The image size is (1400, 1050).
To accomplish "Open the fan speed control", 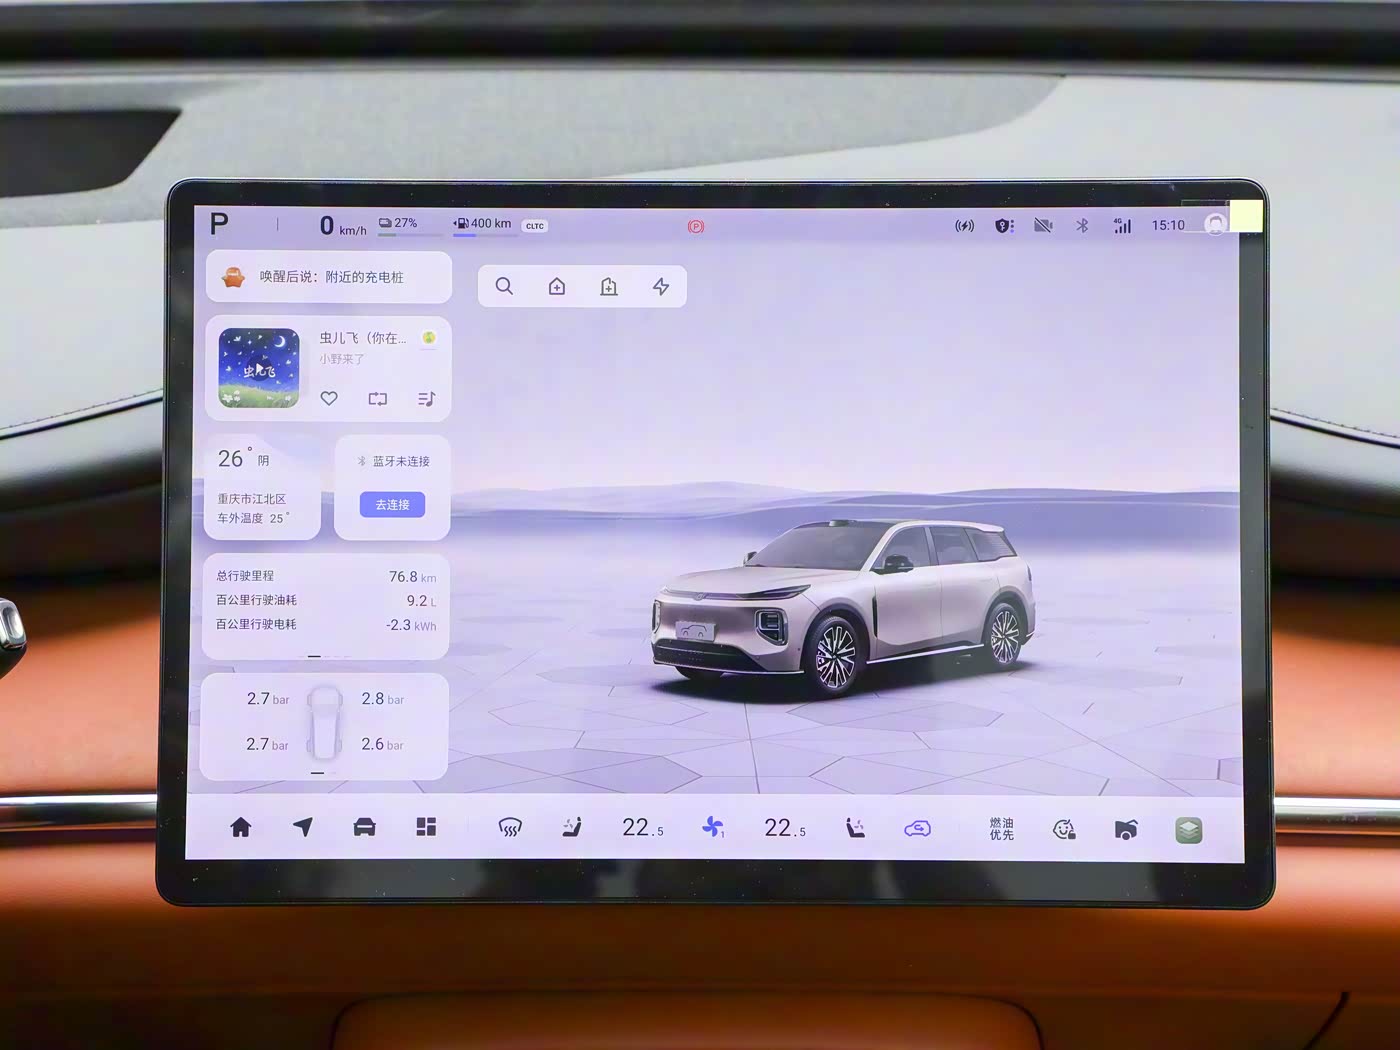I will (713, 827).
